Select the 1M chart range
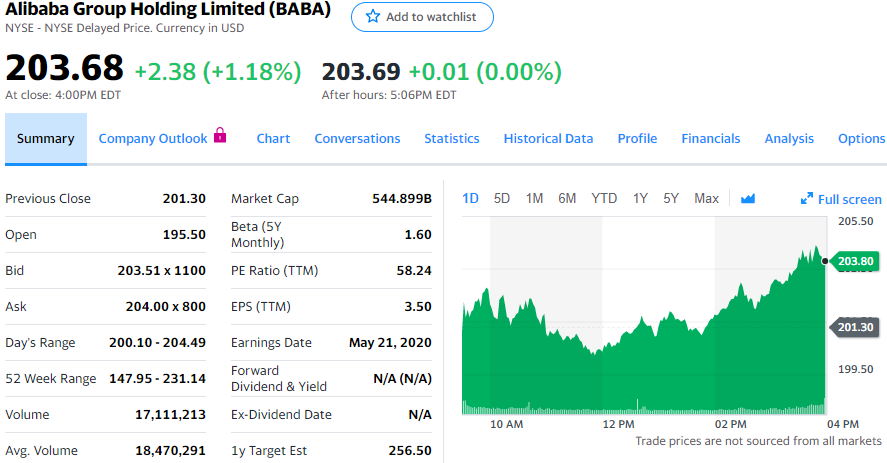Image resolution: width=887 pixels, height=463 pixels. click(534, 198)
